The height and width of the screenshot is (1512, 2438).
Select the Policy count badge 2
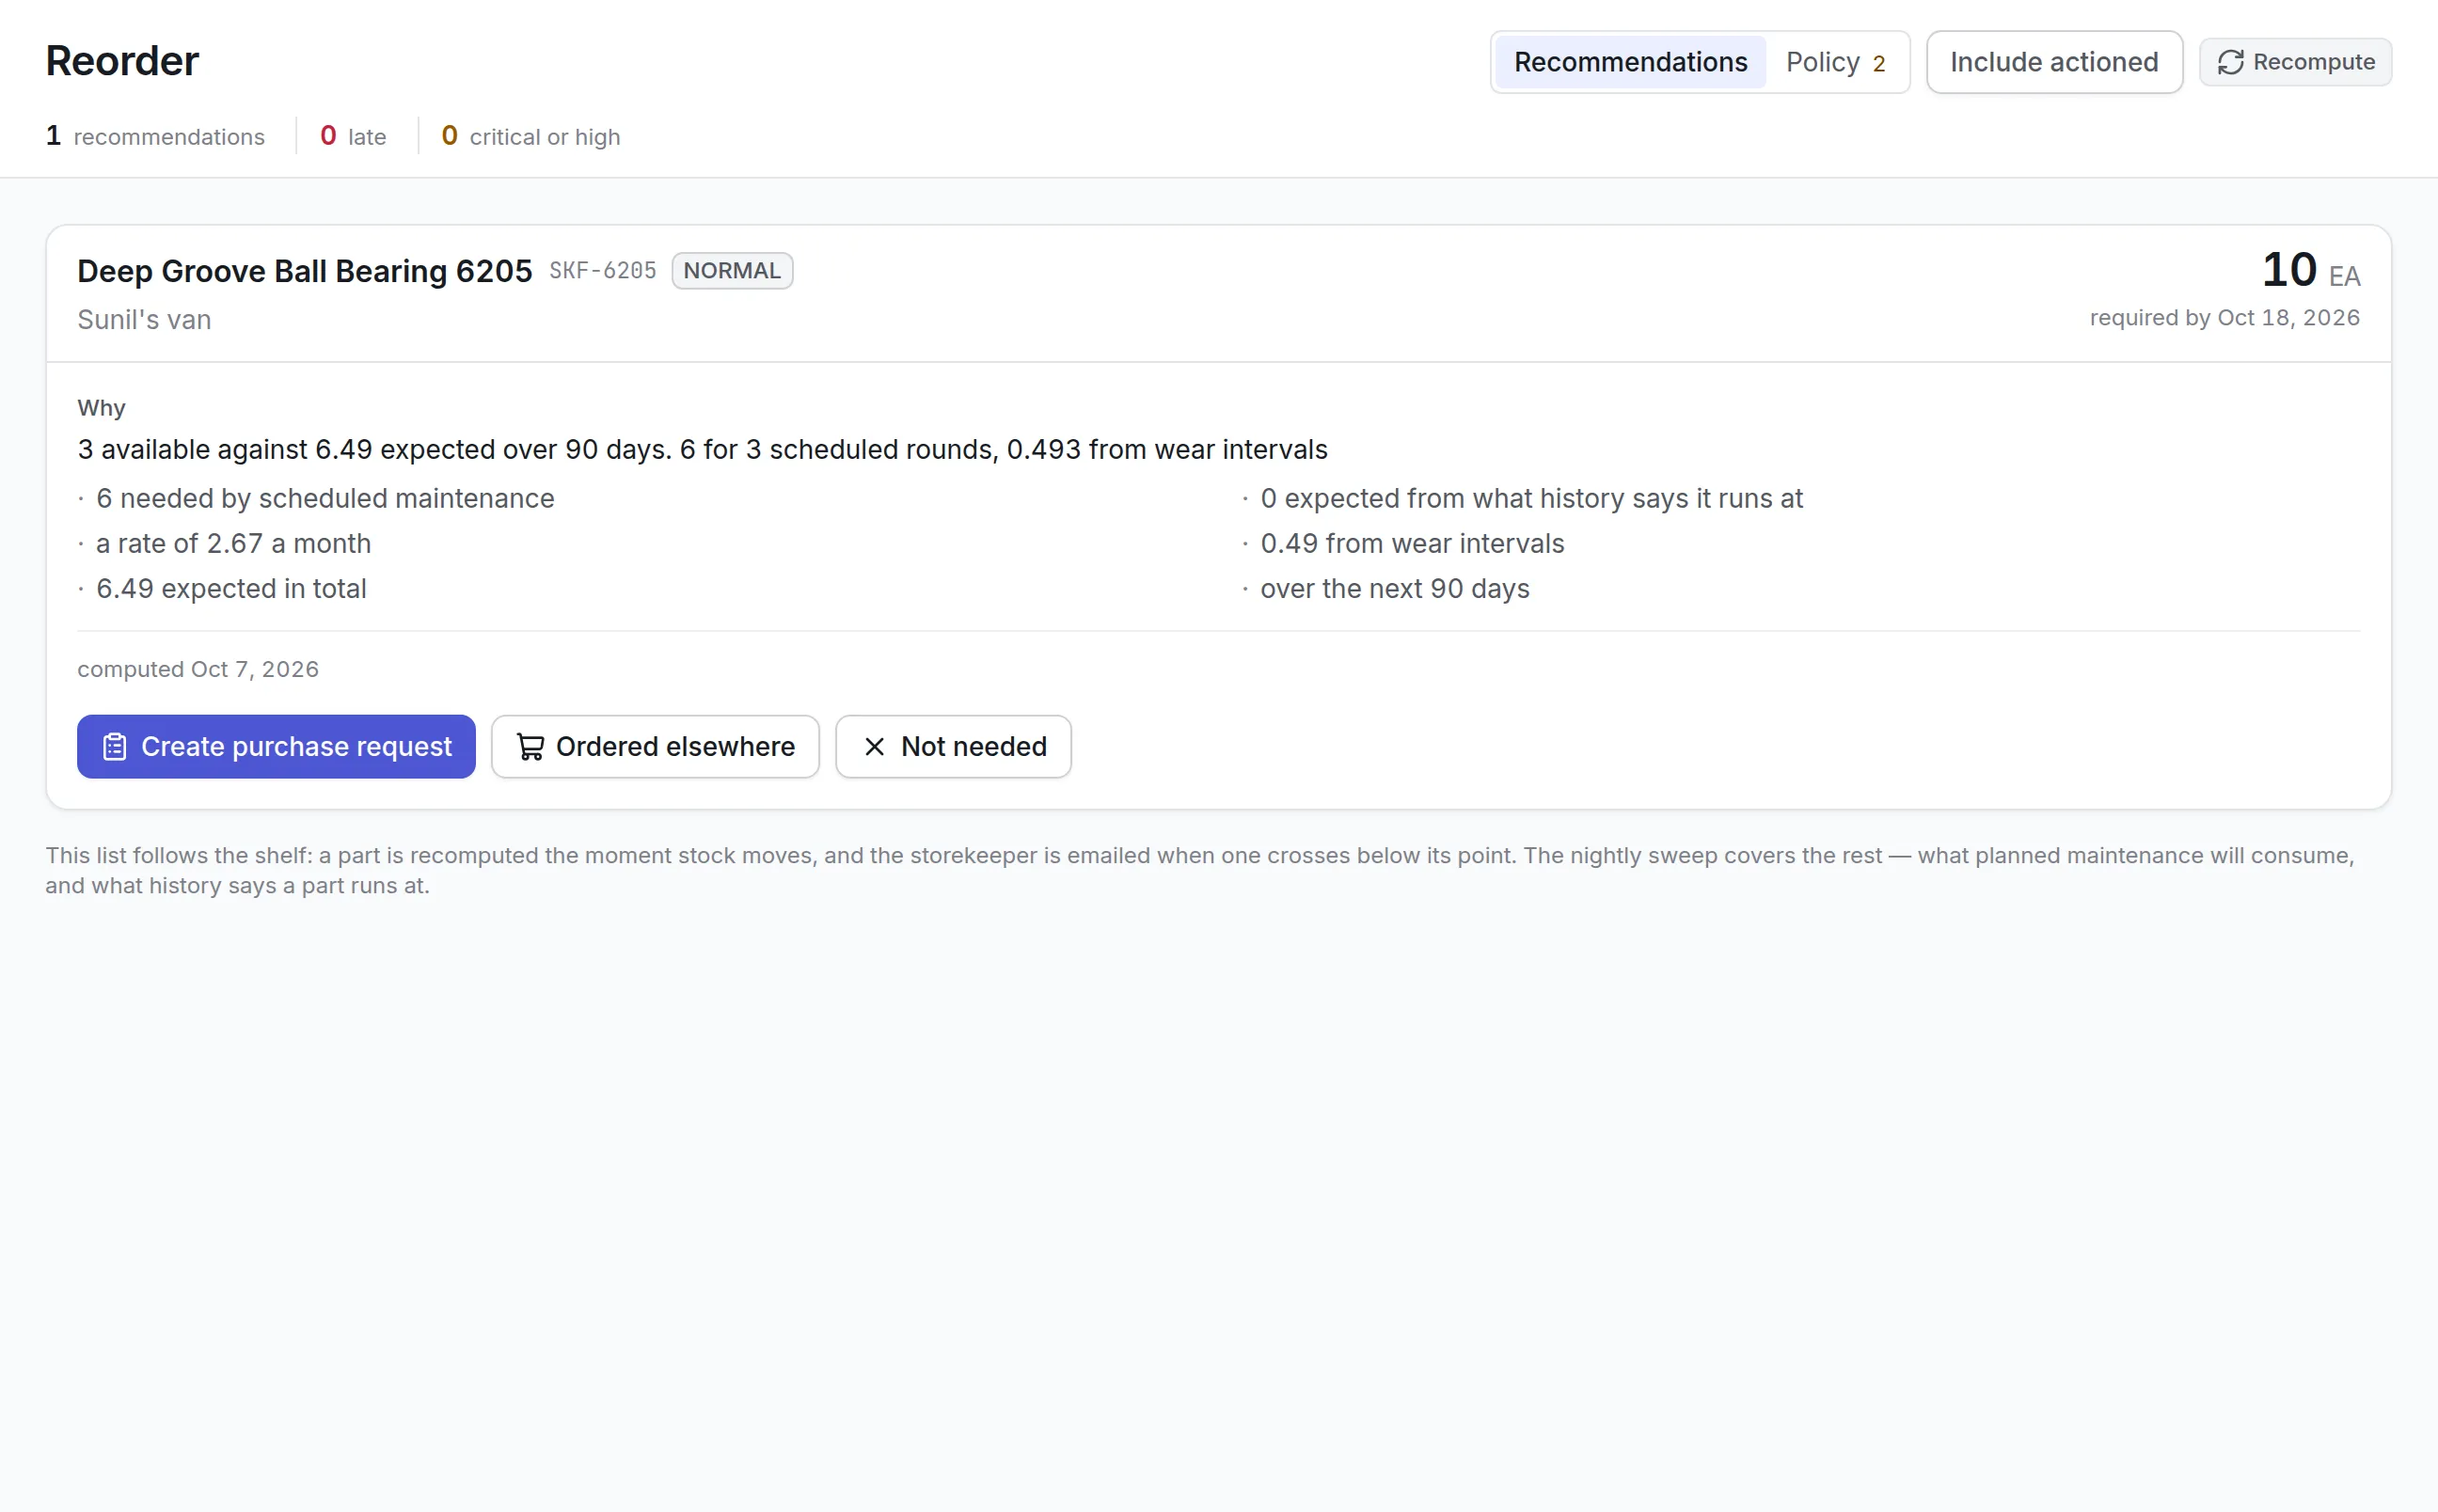1879,64
